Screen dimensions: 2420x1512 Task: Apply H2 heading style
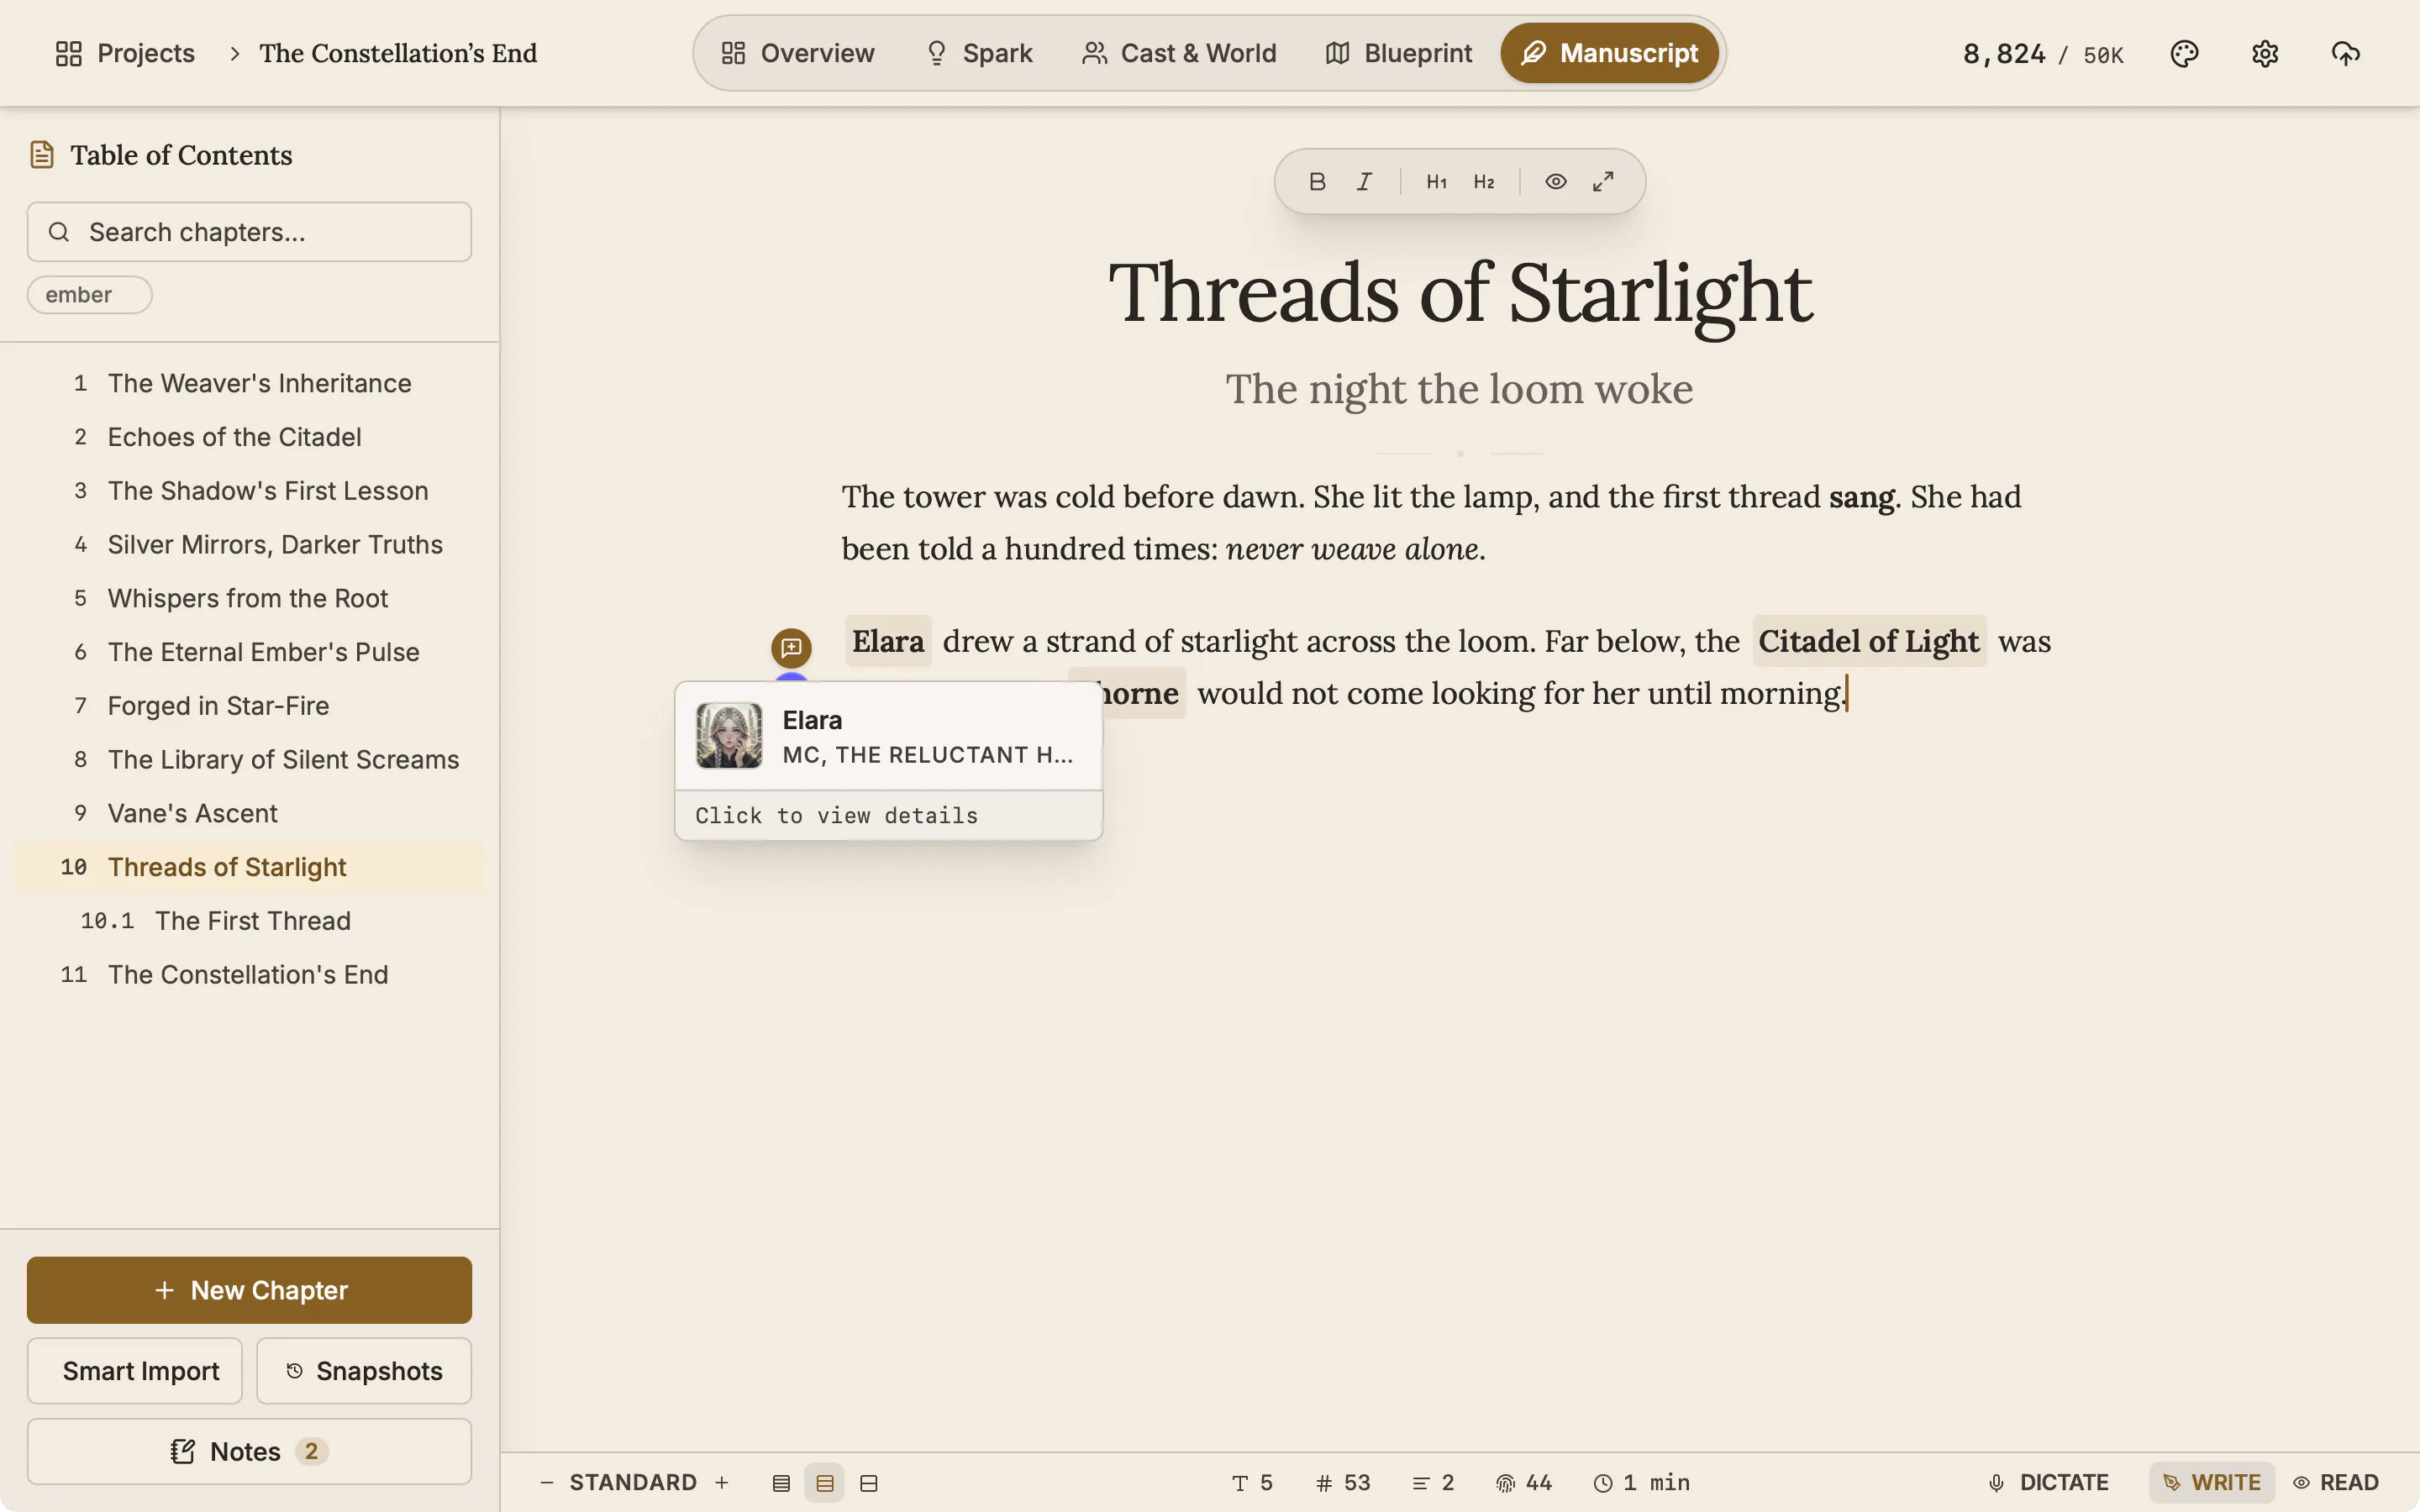click(1484, 182)
